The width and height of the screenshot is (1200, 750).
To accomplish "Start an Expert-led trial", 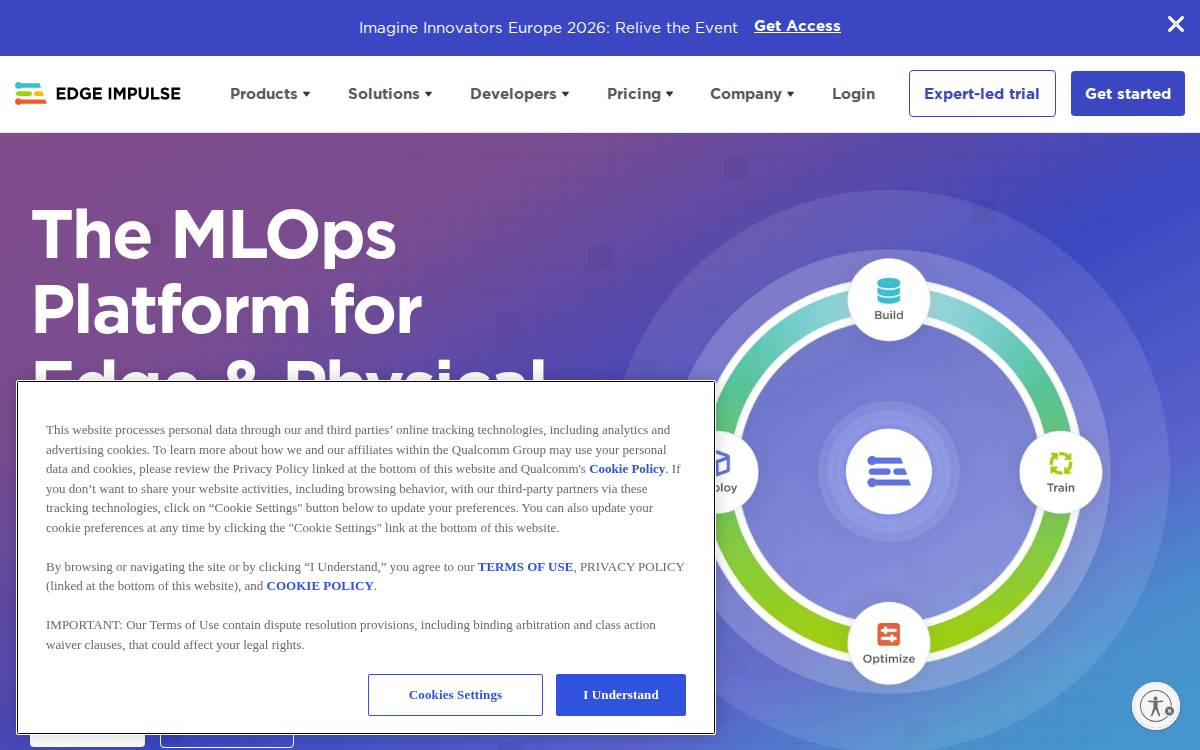I will (982, 94).
